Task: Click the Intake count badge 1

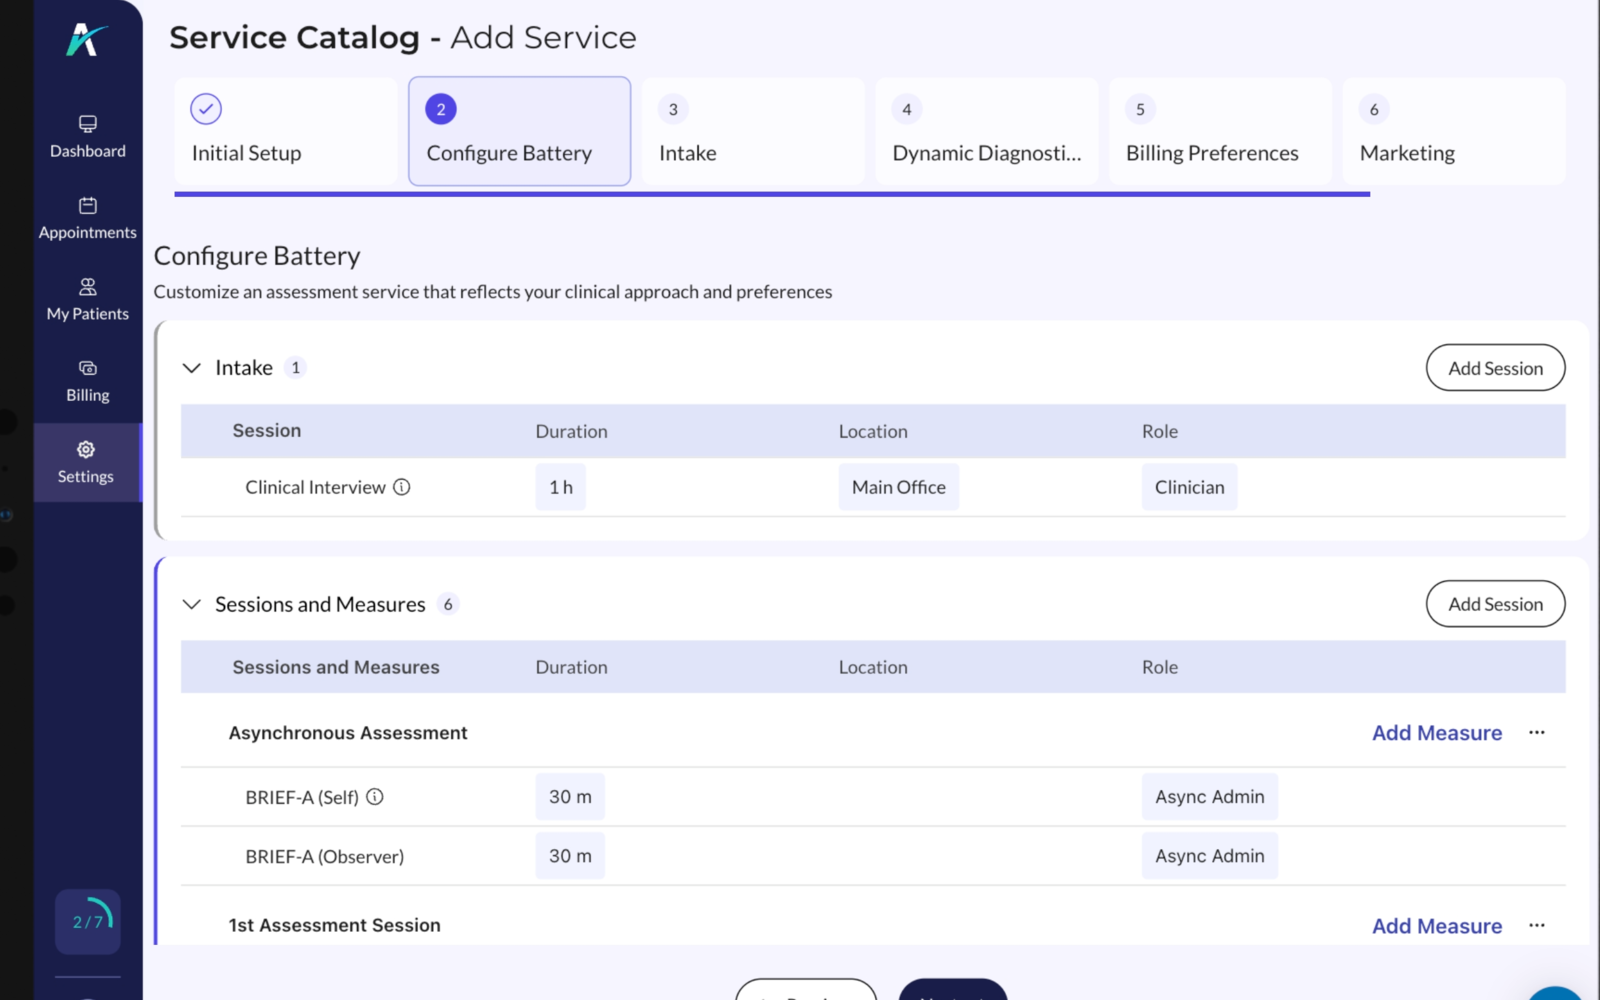Action: (295, 368)
